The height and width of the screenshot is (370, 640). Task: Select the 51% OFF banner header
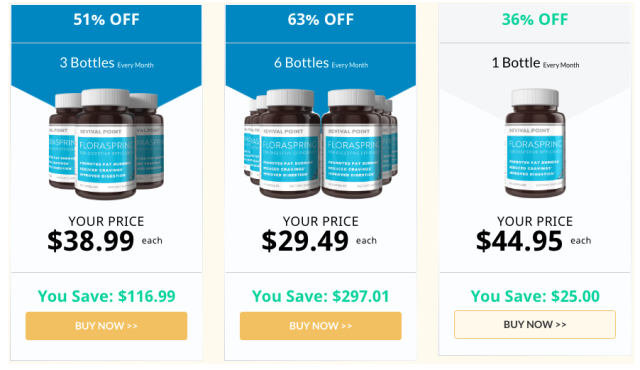pyautogui.click(x=106, y=20)
